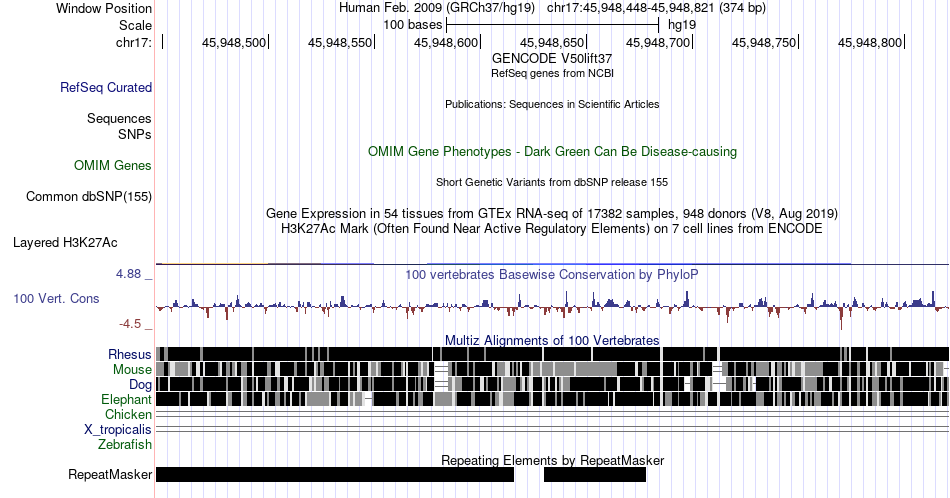Click the 45,948,500 ruler tick
Screen dimensions: 950x498
pyautogui.click(x=235, y=42)
